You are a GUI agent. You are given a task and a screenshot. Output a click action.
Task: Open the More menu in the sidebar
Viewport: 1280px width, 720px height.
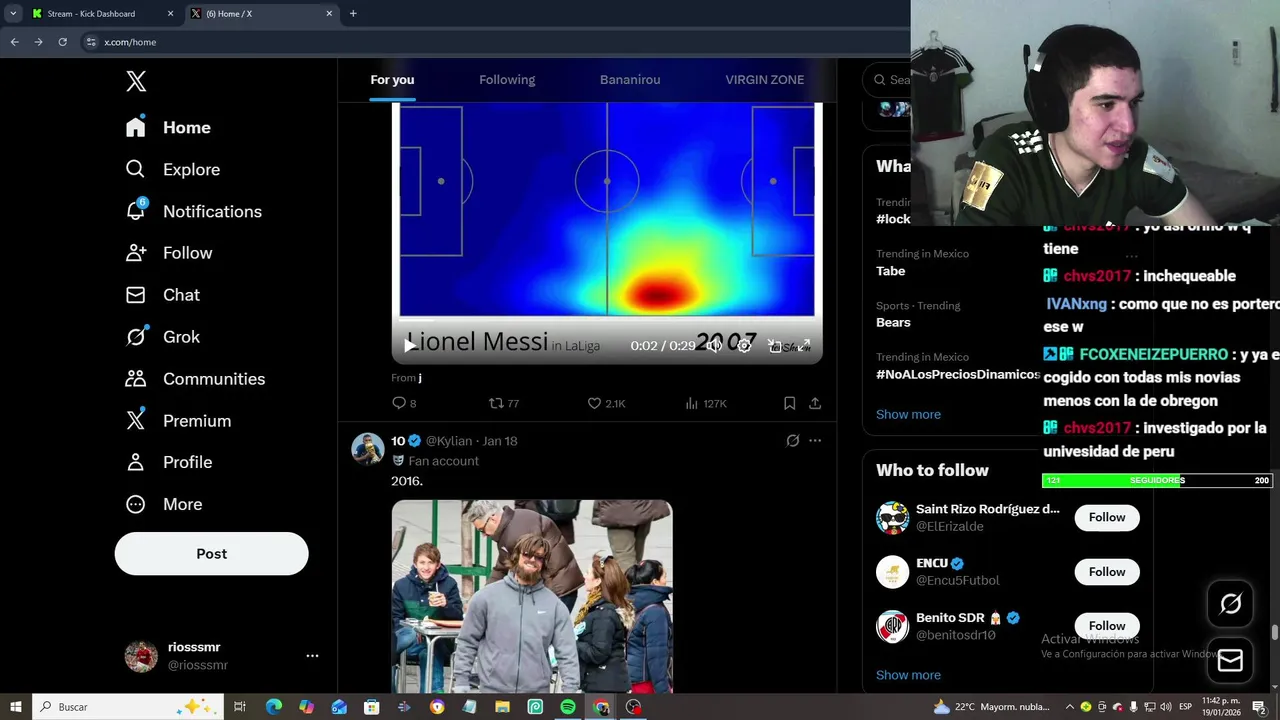pos(163,504)
